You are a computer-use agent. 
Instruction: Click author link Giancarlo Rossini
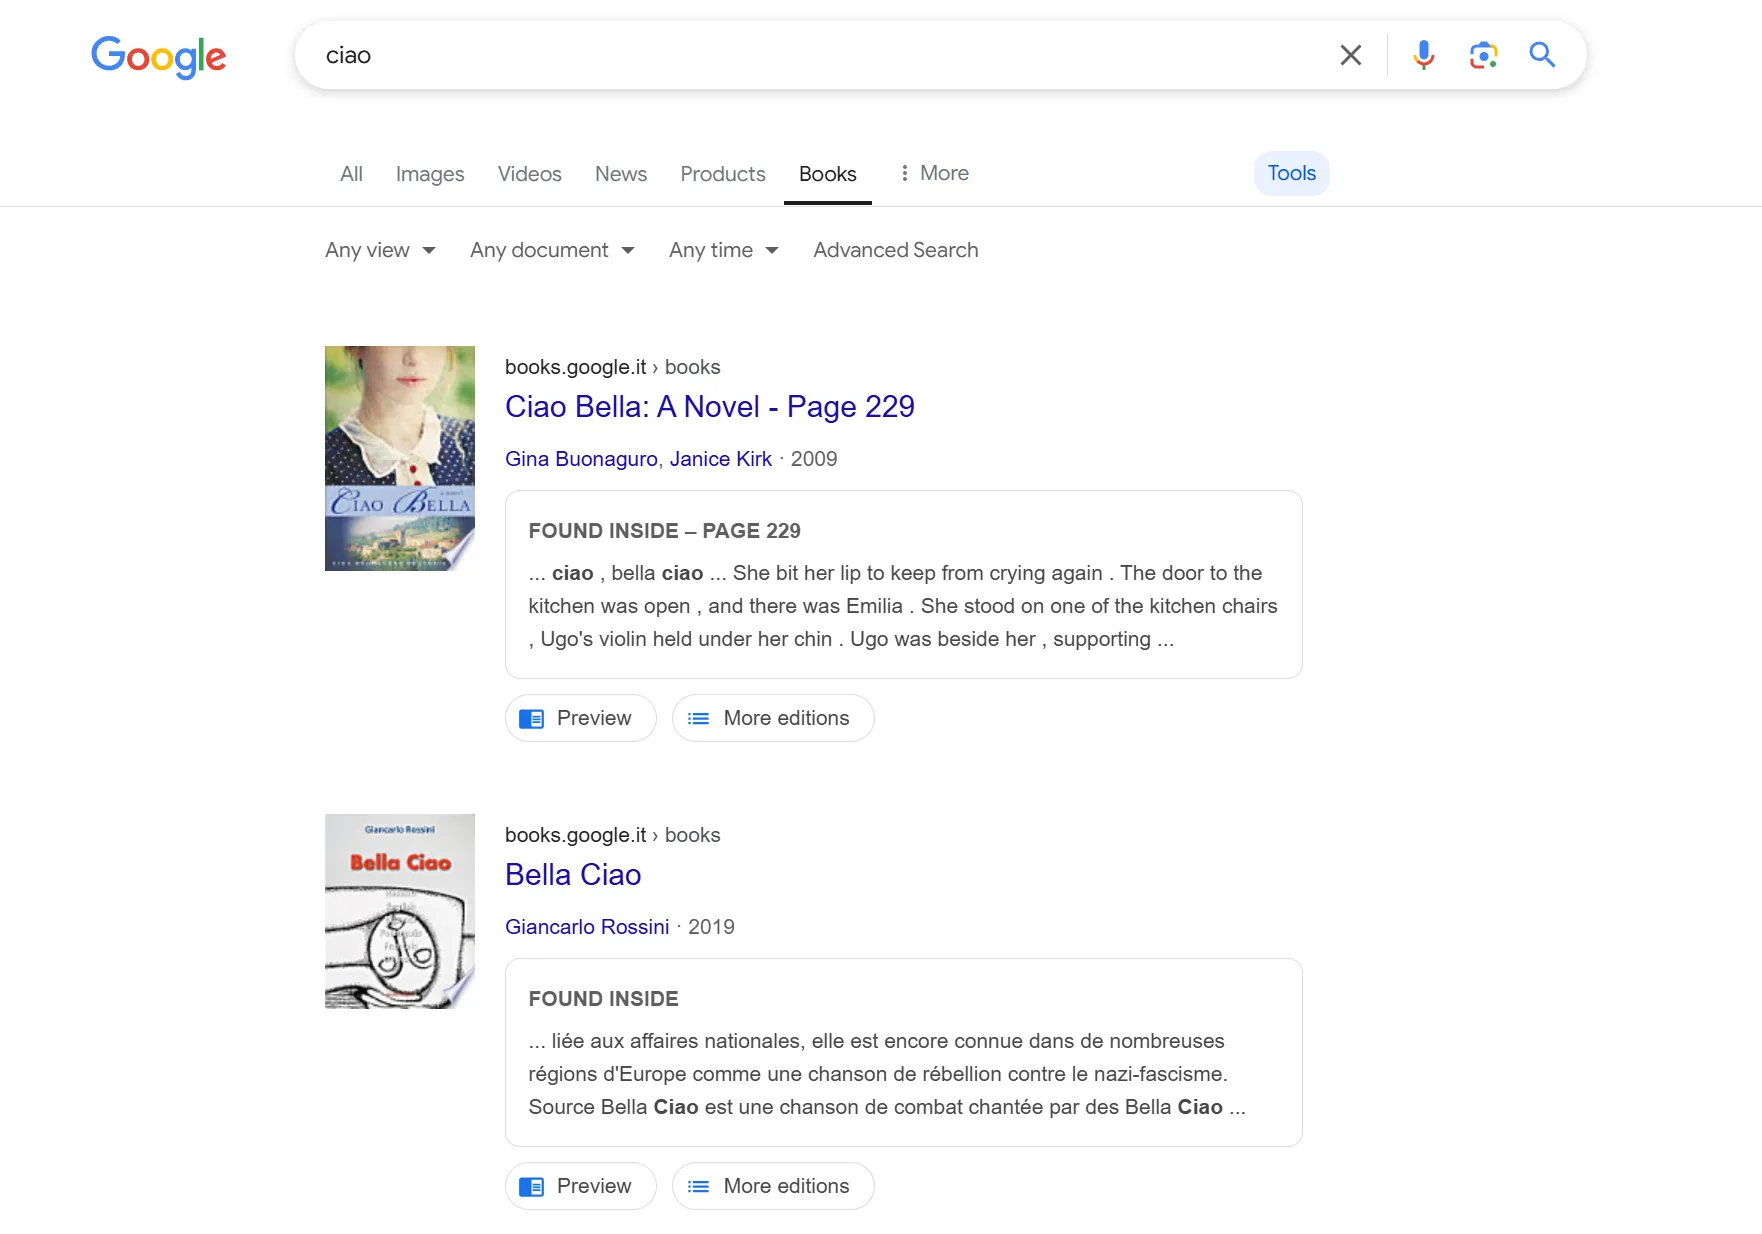[587, 927]
